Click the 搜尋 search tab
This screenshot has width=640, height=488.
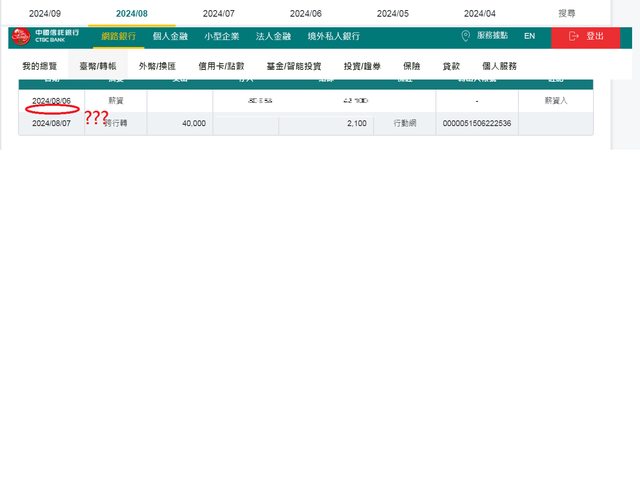pyautogui.click(x=567, y=13)
